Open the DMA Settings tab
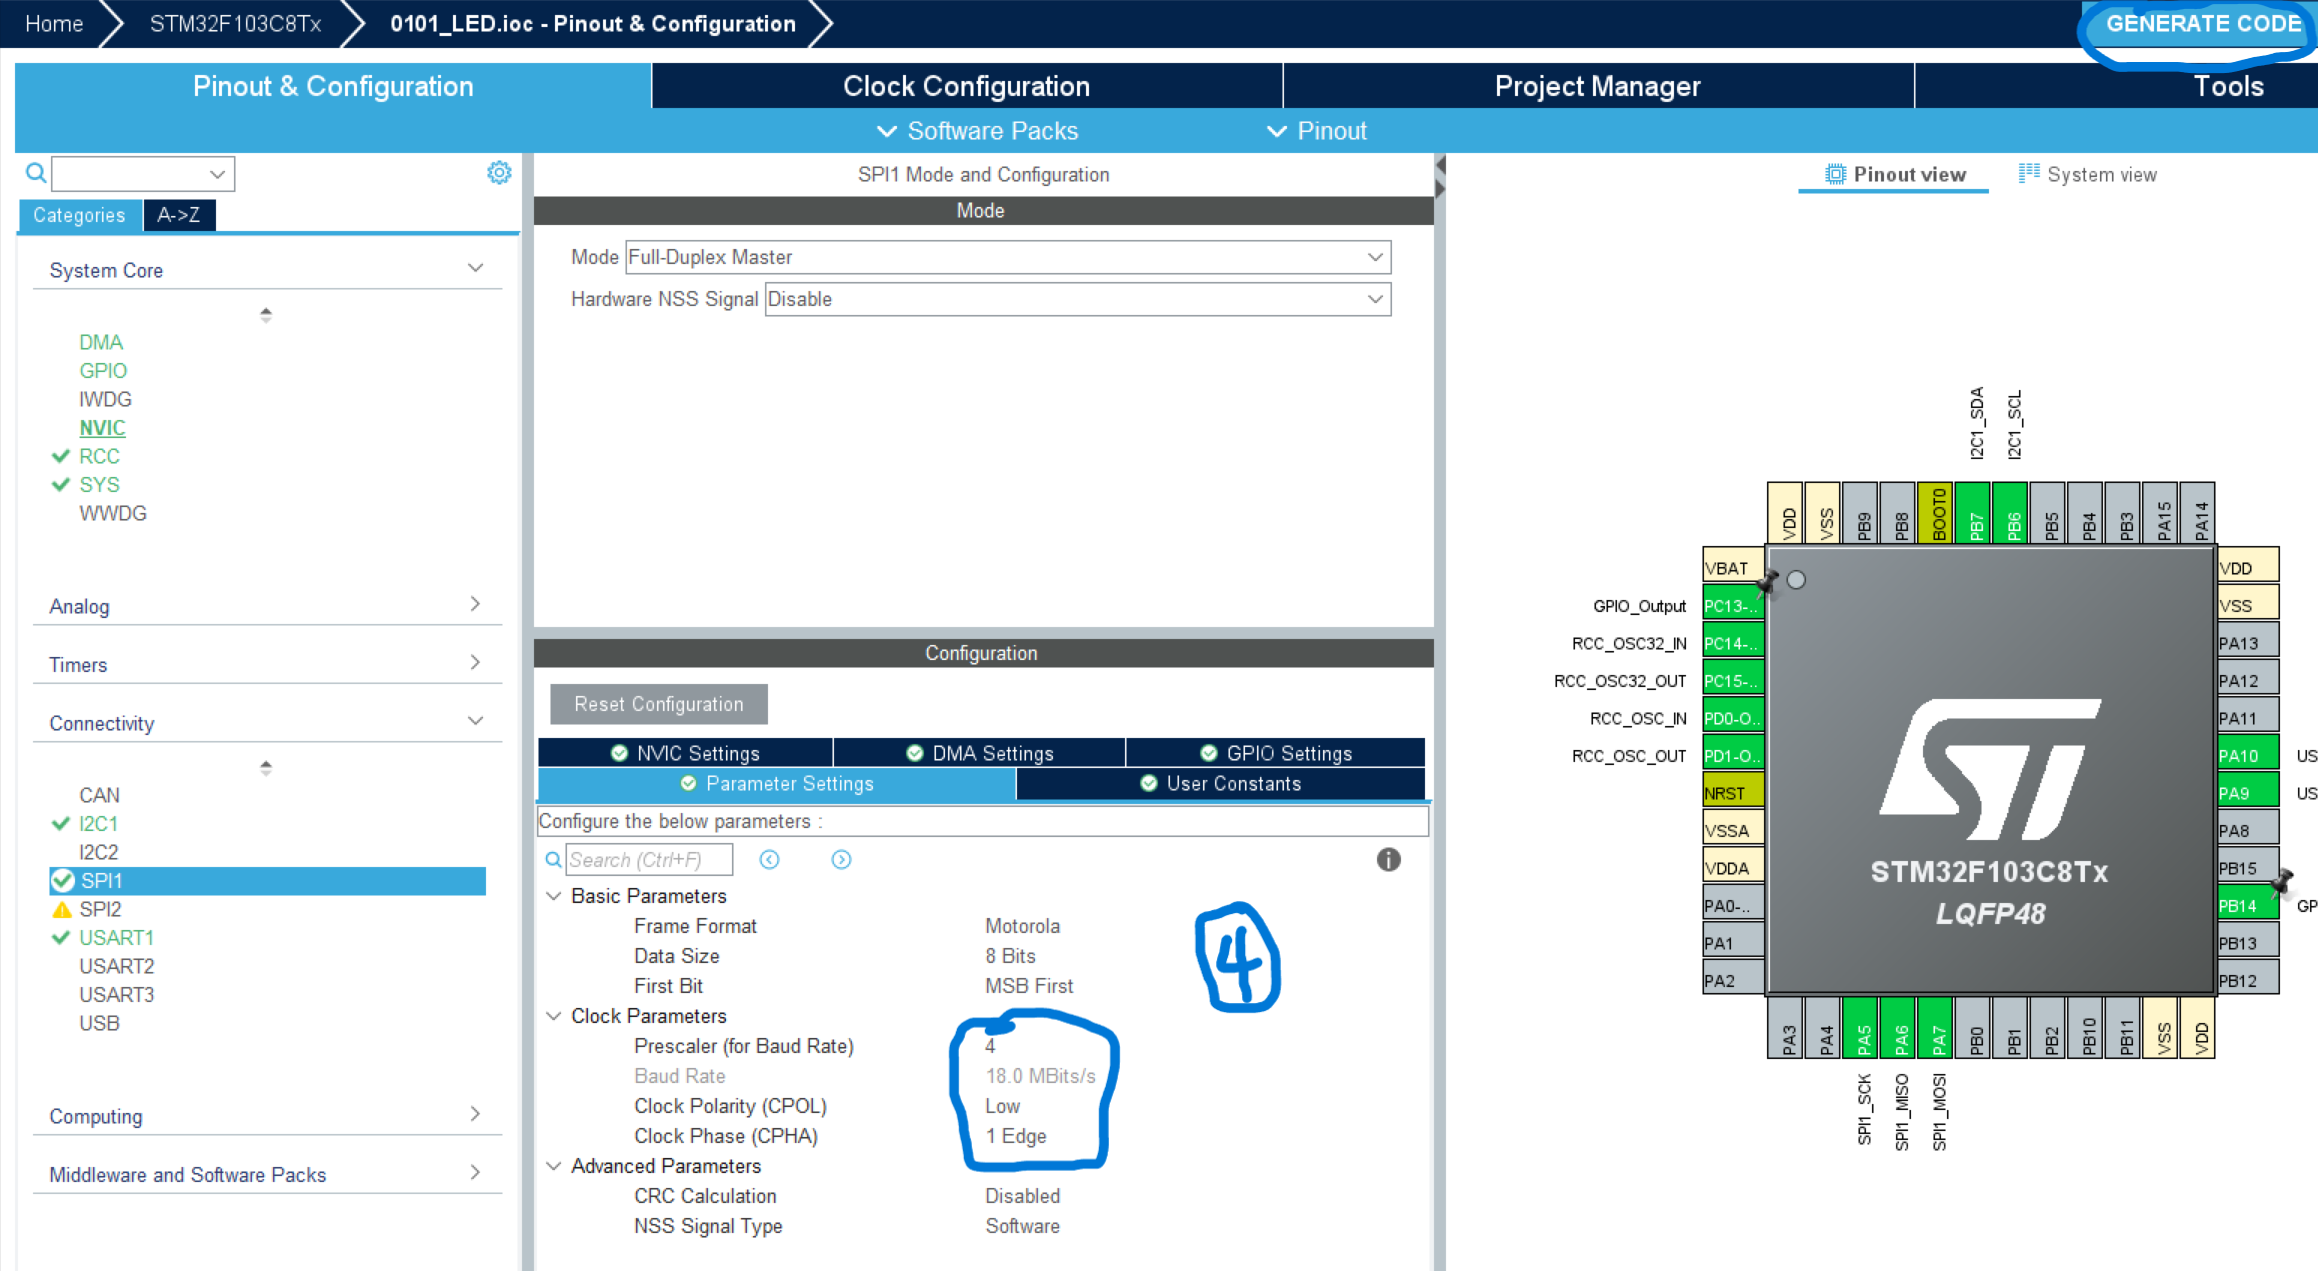Image resolution: width=2318 pixels, height=1271 pixels. (979, 753)
